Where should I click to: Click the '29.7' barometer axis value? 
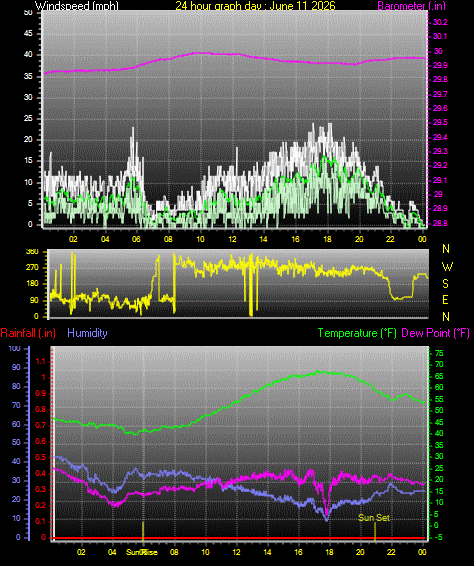coord(440,94)
